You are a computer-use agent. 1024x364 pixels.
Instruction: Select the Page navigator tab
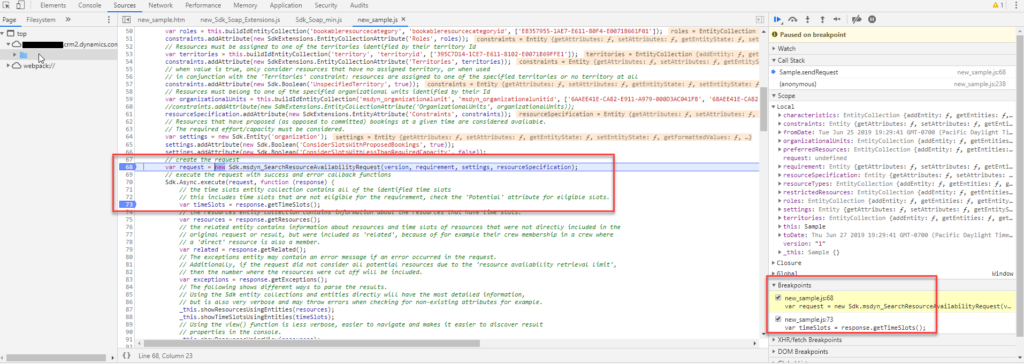click(x=10, y=20)
